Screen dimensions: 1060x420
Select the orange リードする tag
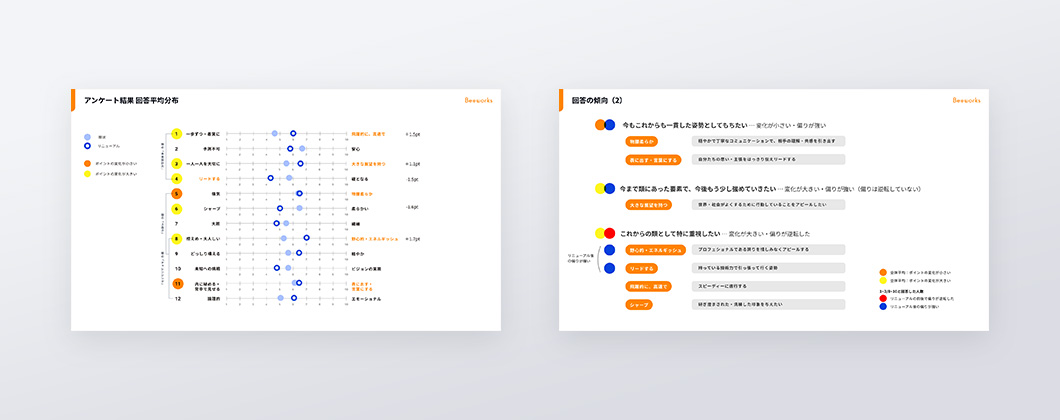640,268
